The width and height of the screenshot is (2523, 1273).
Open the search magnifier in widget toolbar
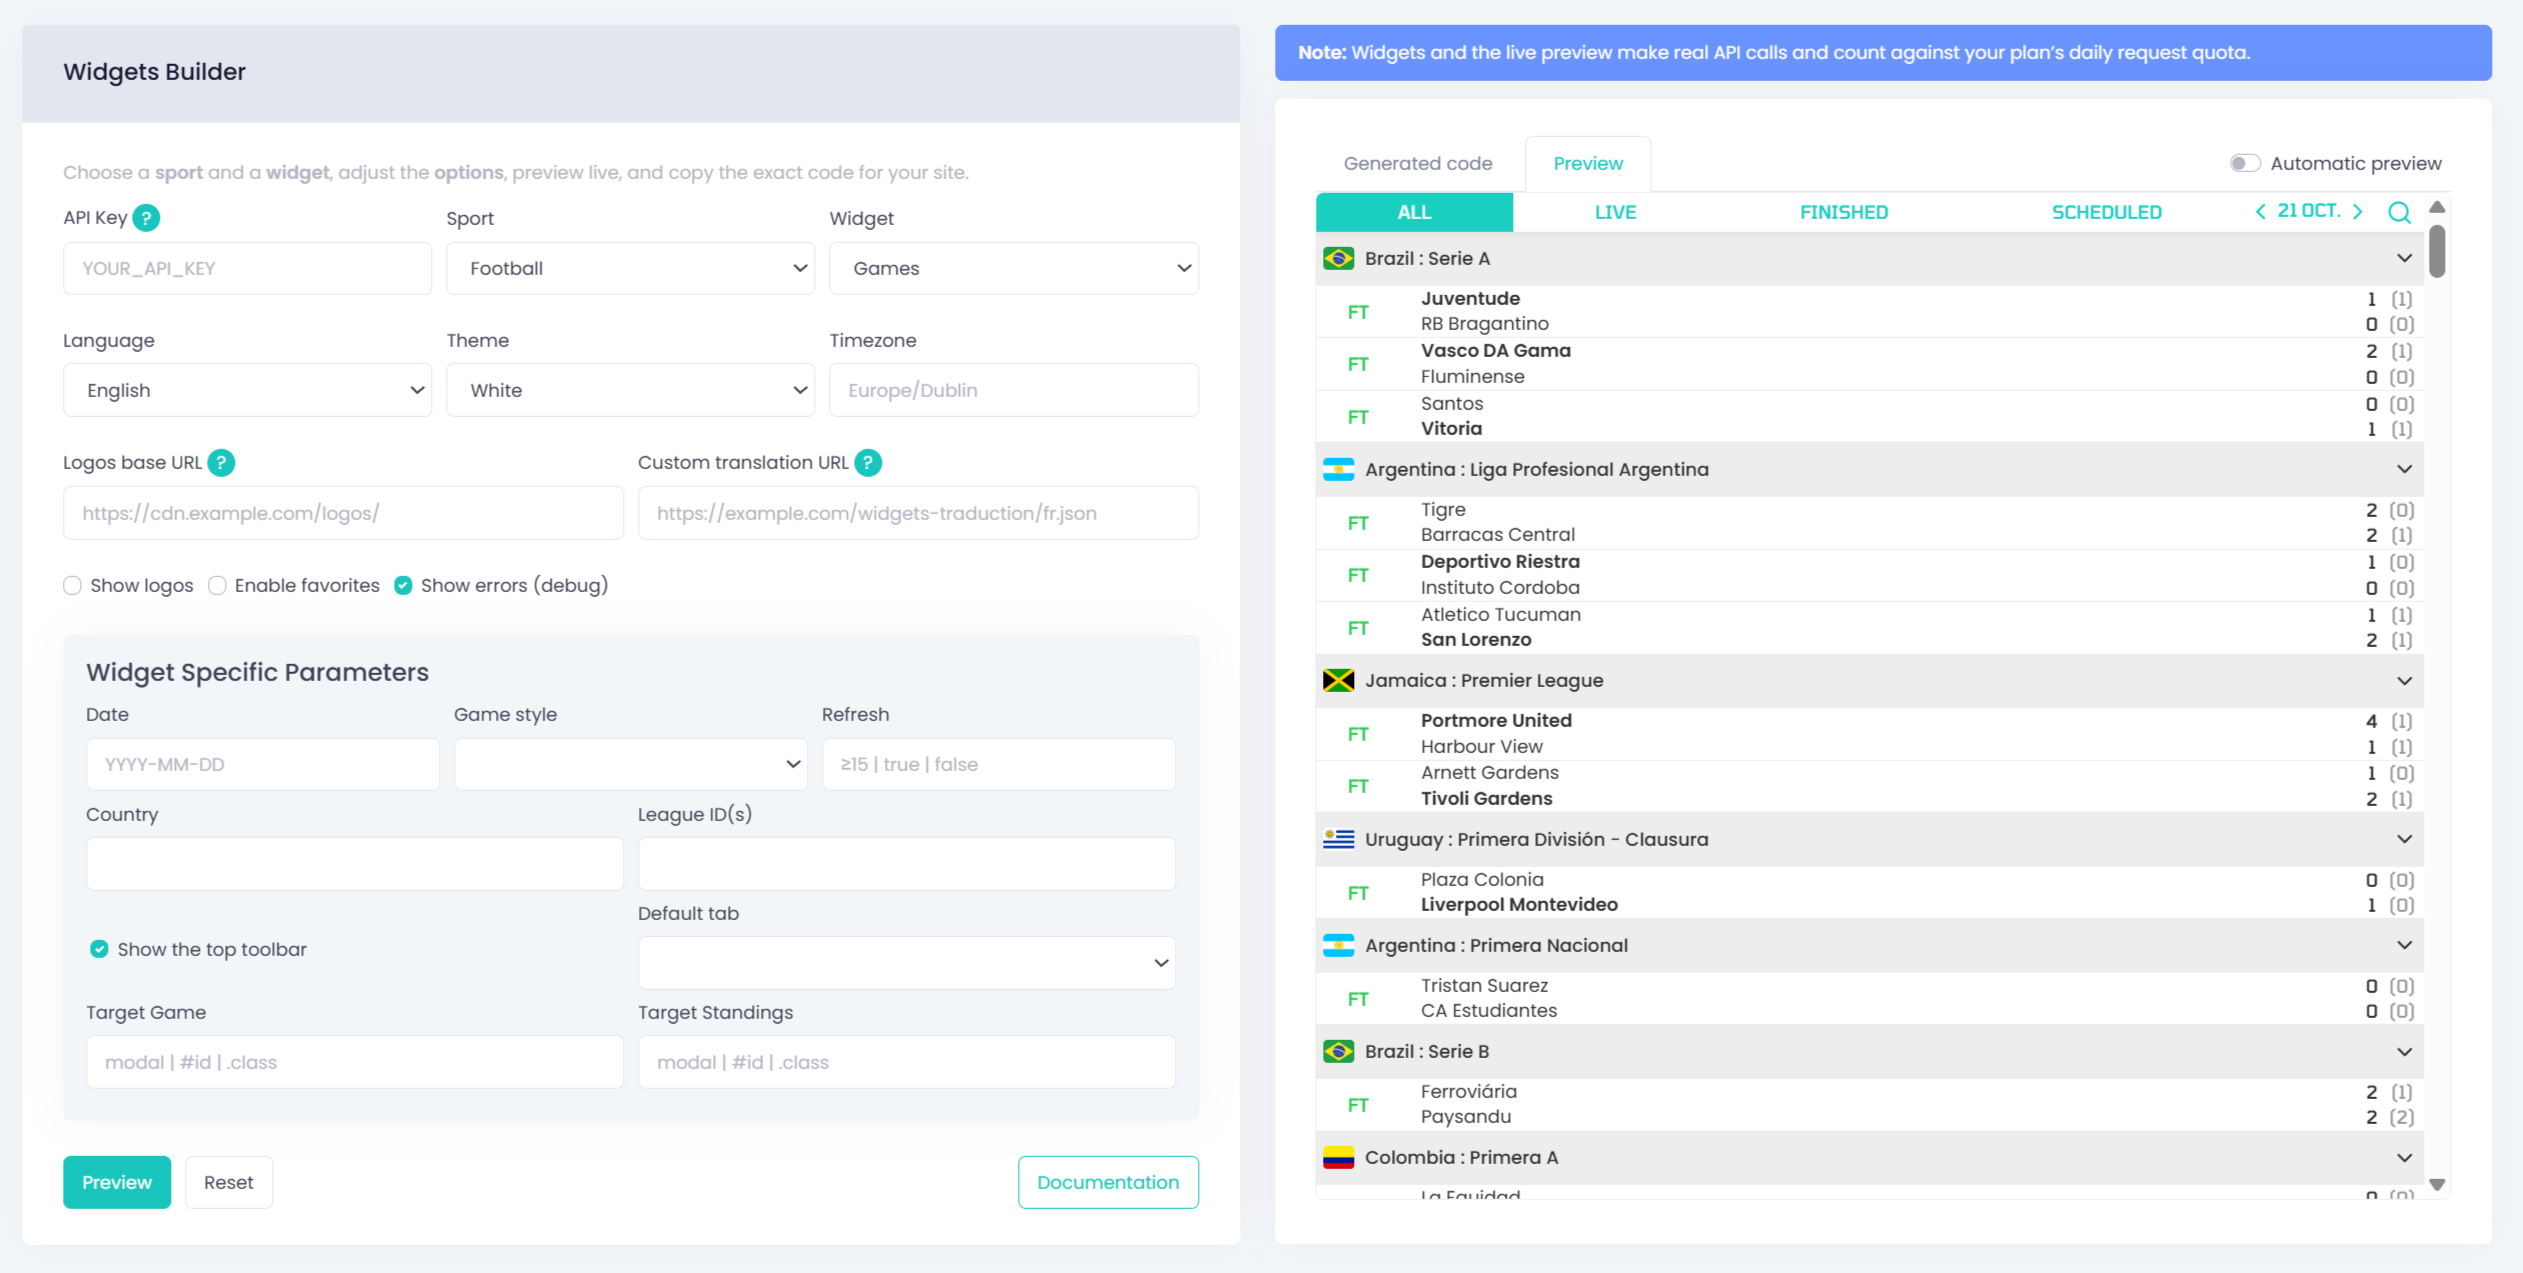(x=2399, y=212)
